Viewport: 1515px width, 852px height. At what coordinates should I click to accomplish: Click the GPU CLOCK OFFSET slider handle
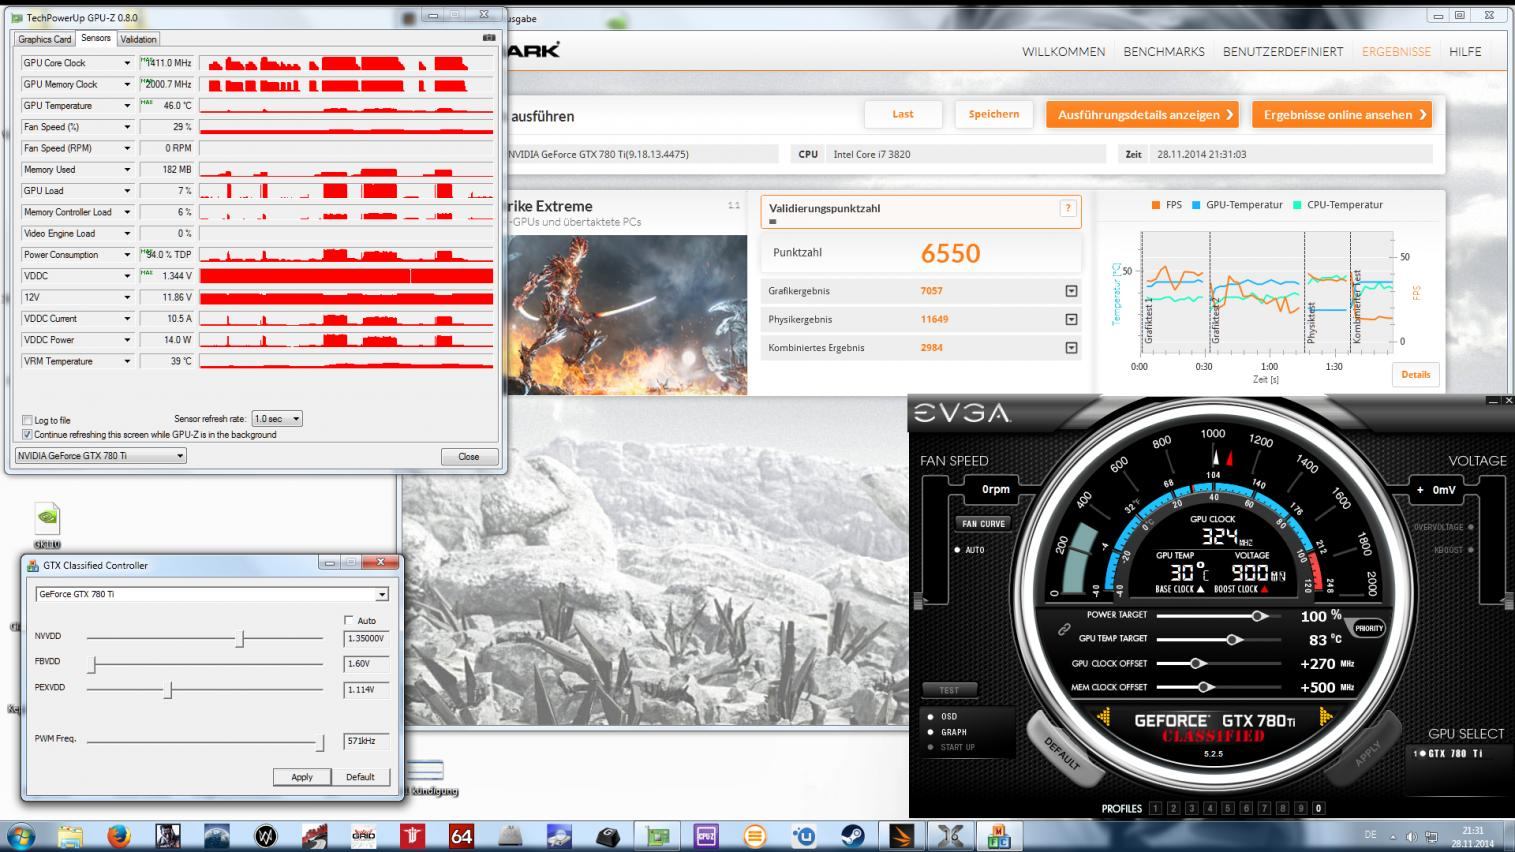pyautogui.click(x=1197, y=663)
